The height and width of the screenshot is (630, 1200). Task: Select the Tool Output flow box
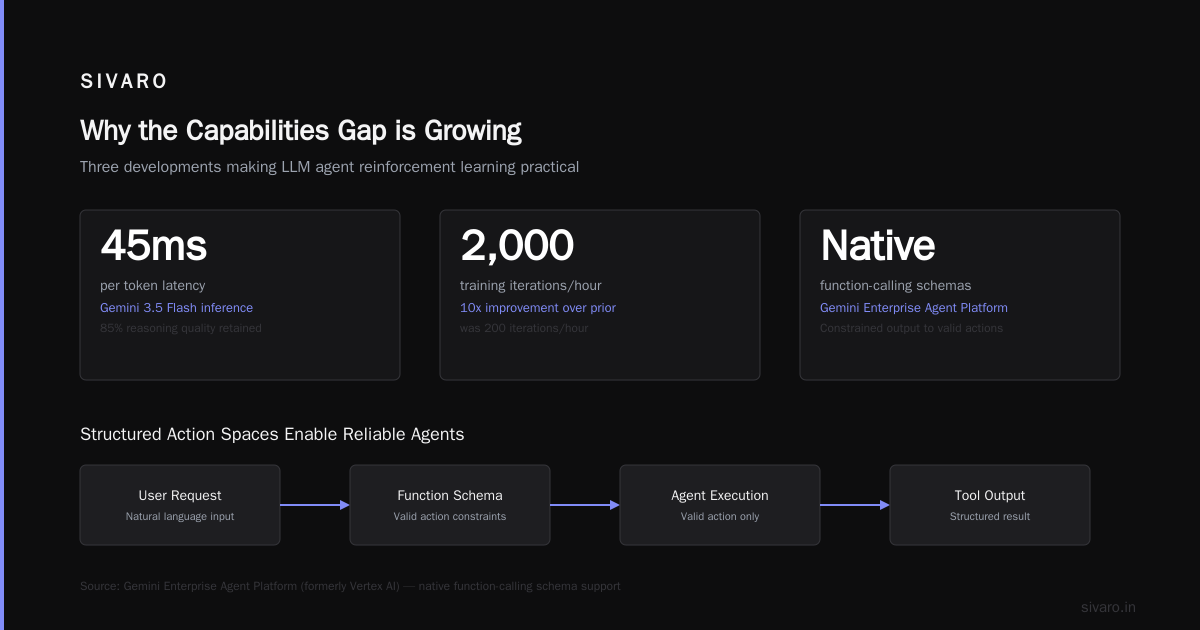[x=990, y=505]
